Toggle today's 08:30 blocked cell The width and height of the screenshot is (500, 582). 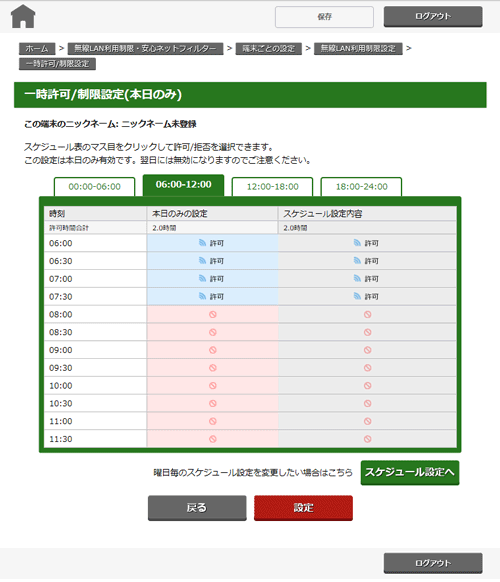tap(212, 332)
